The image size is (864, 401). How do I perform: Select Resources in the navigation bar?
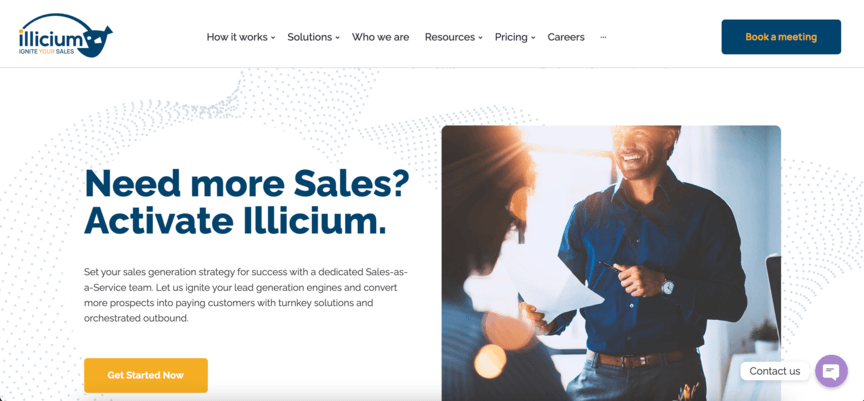pyautogui.click(x=450, y=37)
